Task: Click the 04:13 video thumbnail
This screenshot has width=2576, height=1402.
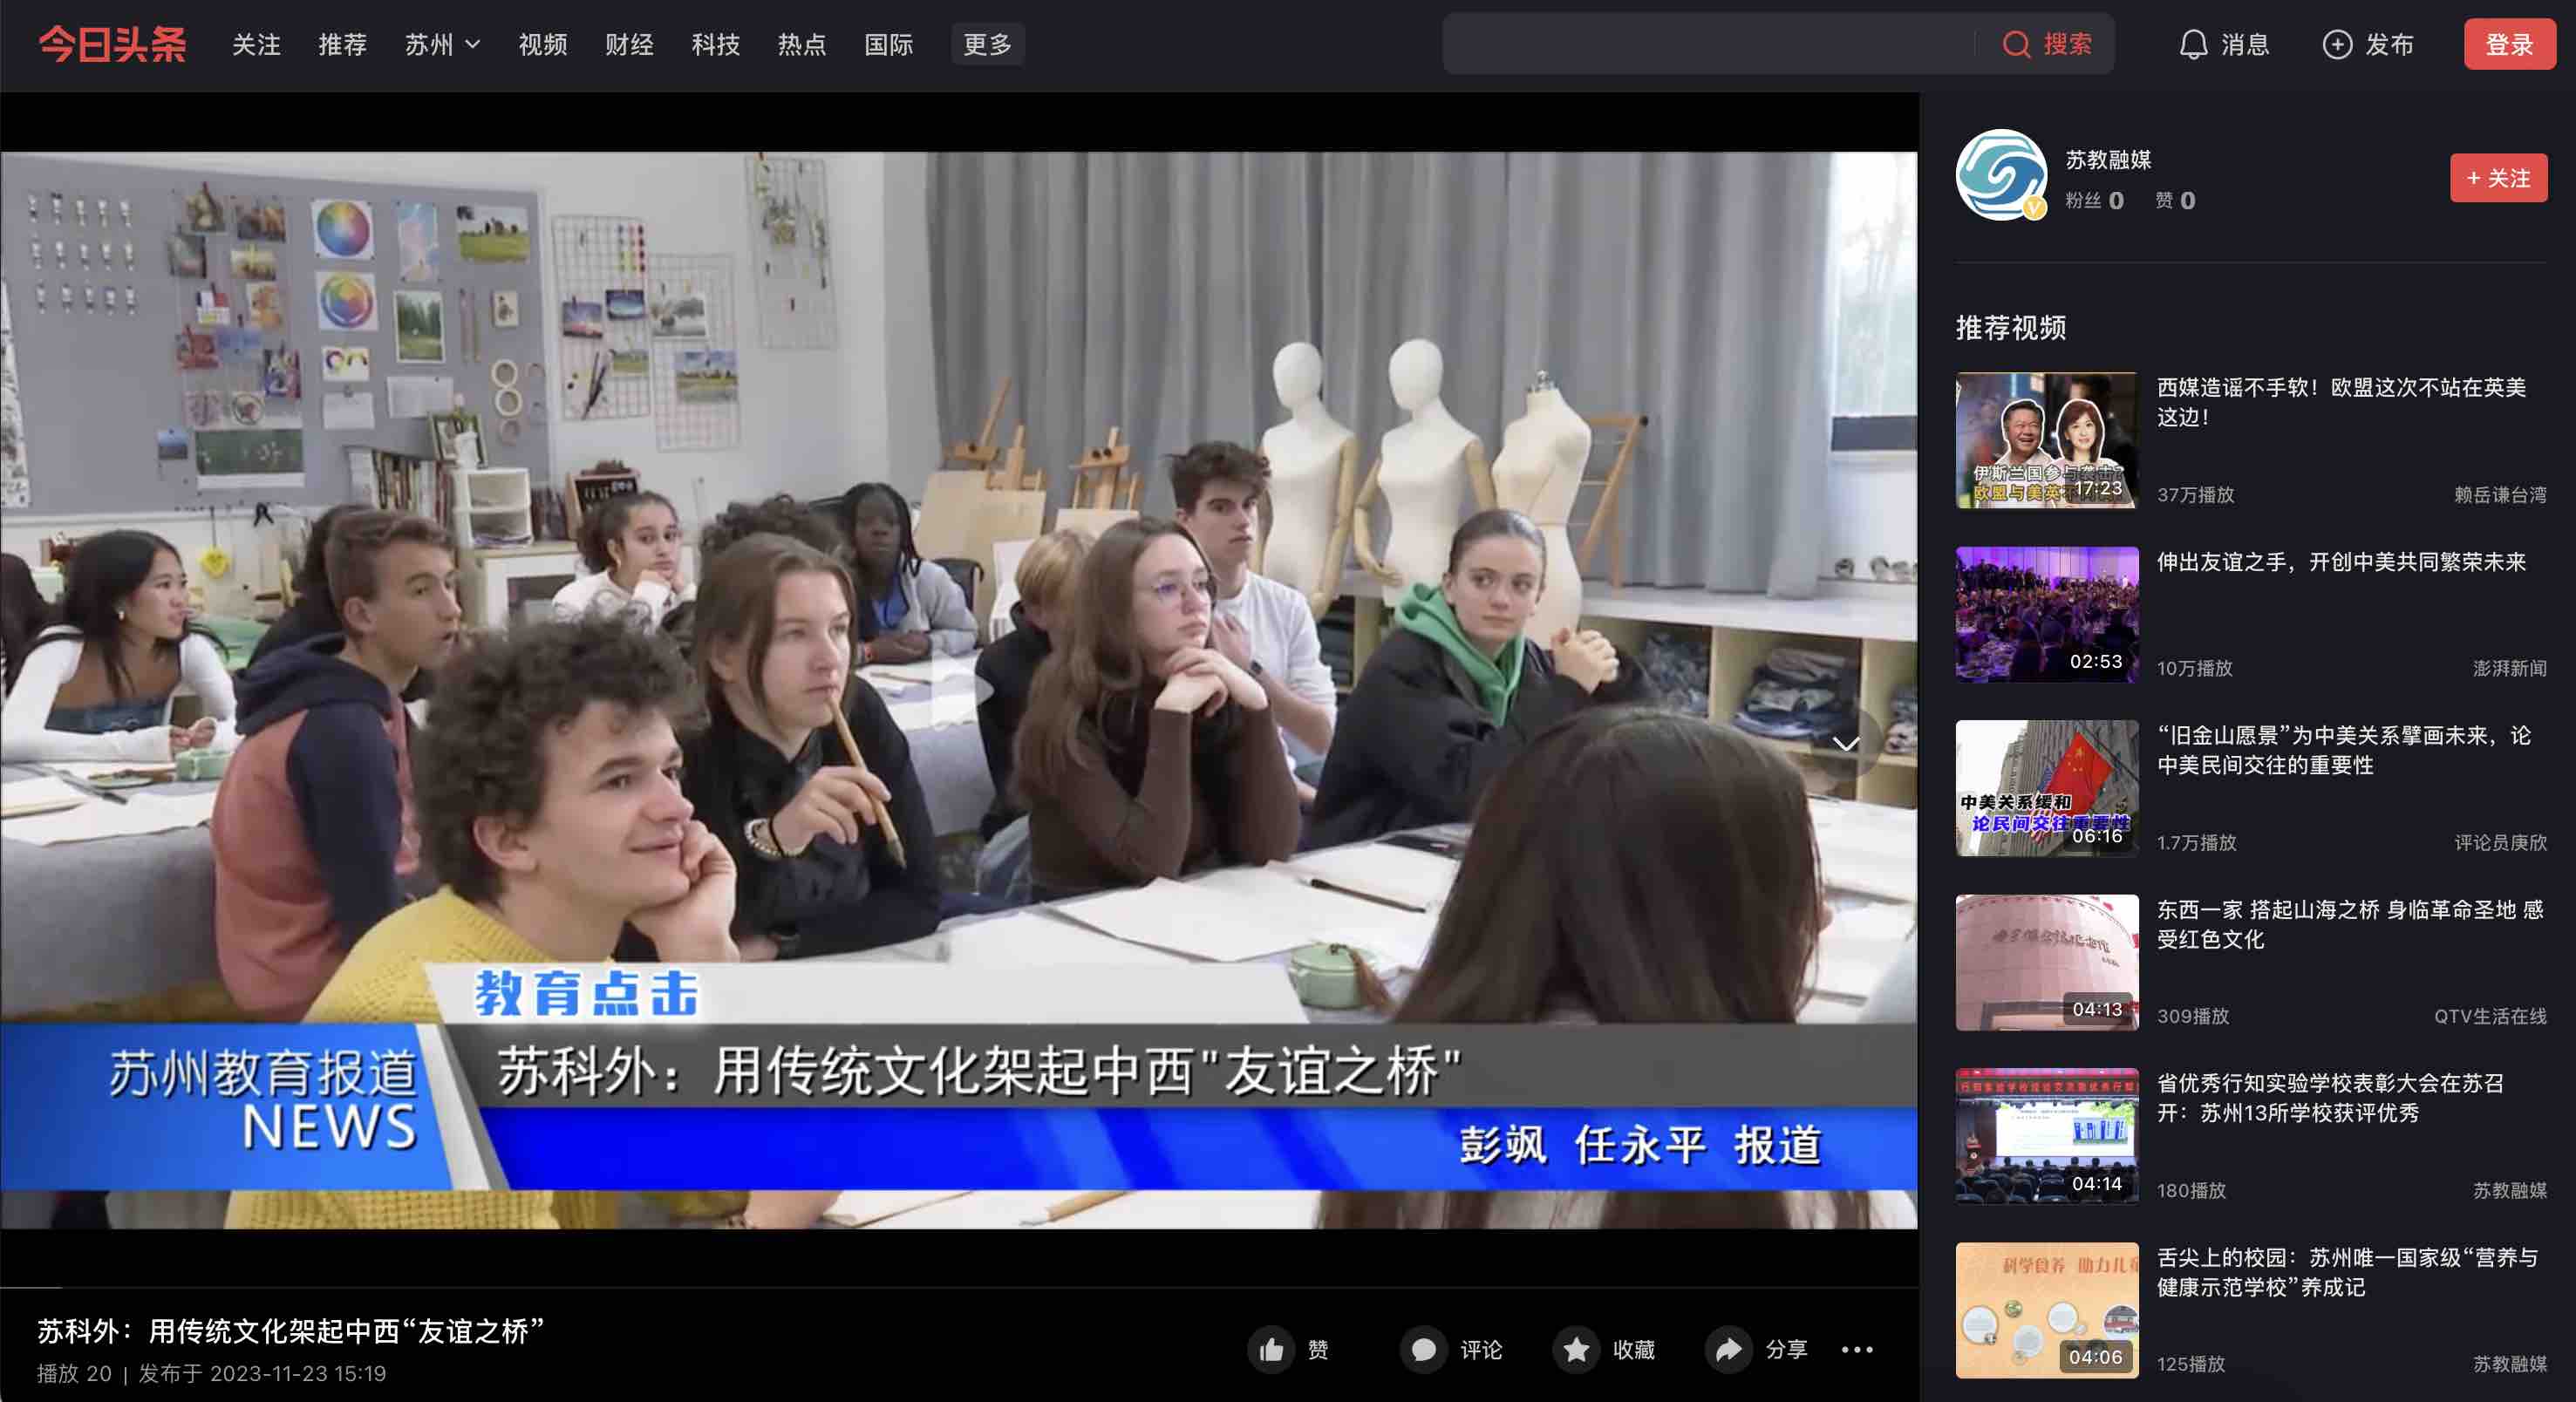Action: 2047,962
